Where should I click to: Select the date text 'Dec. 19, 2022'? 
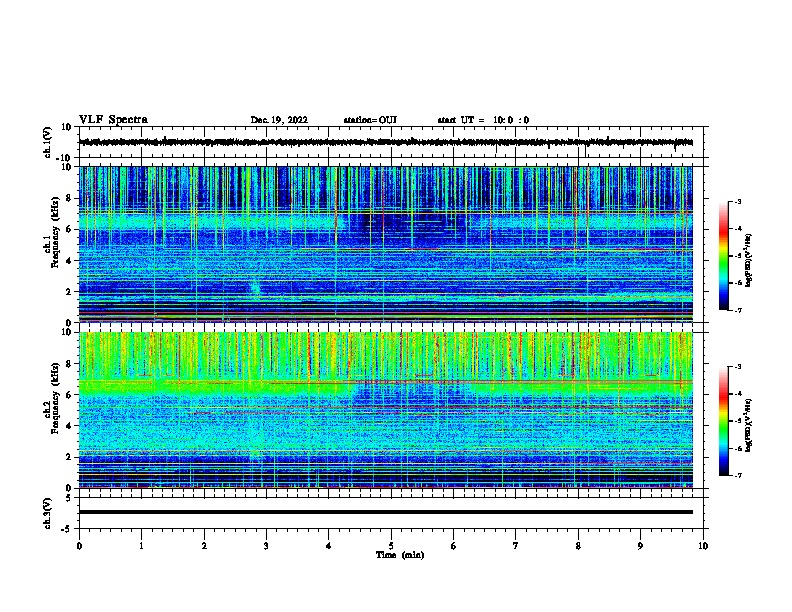pyautogui.click(x=279, y=120)
